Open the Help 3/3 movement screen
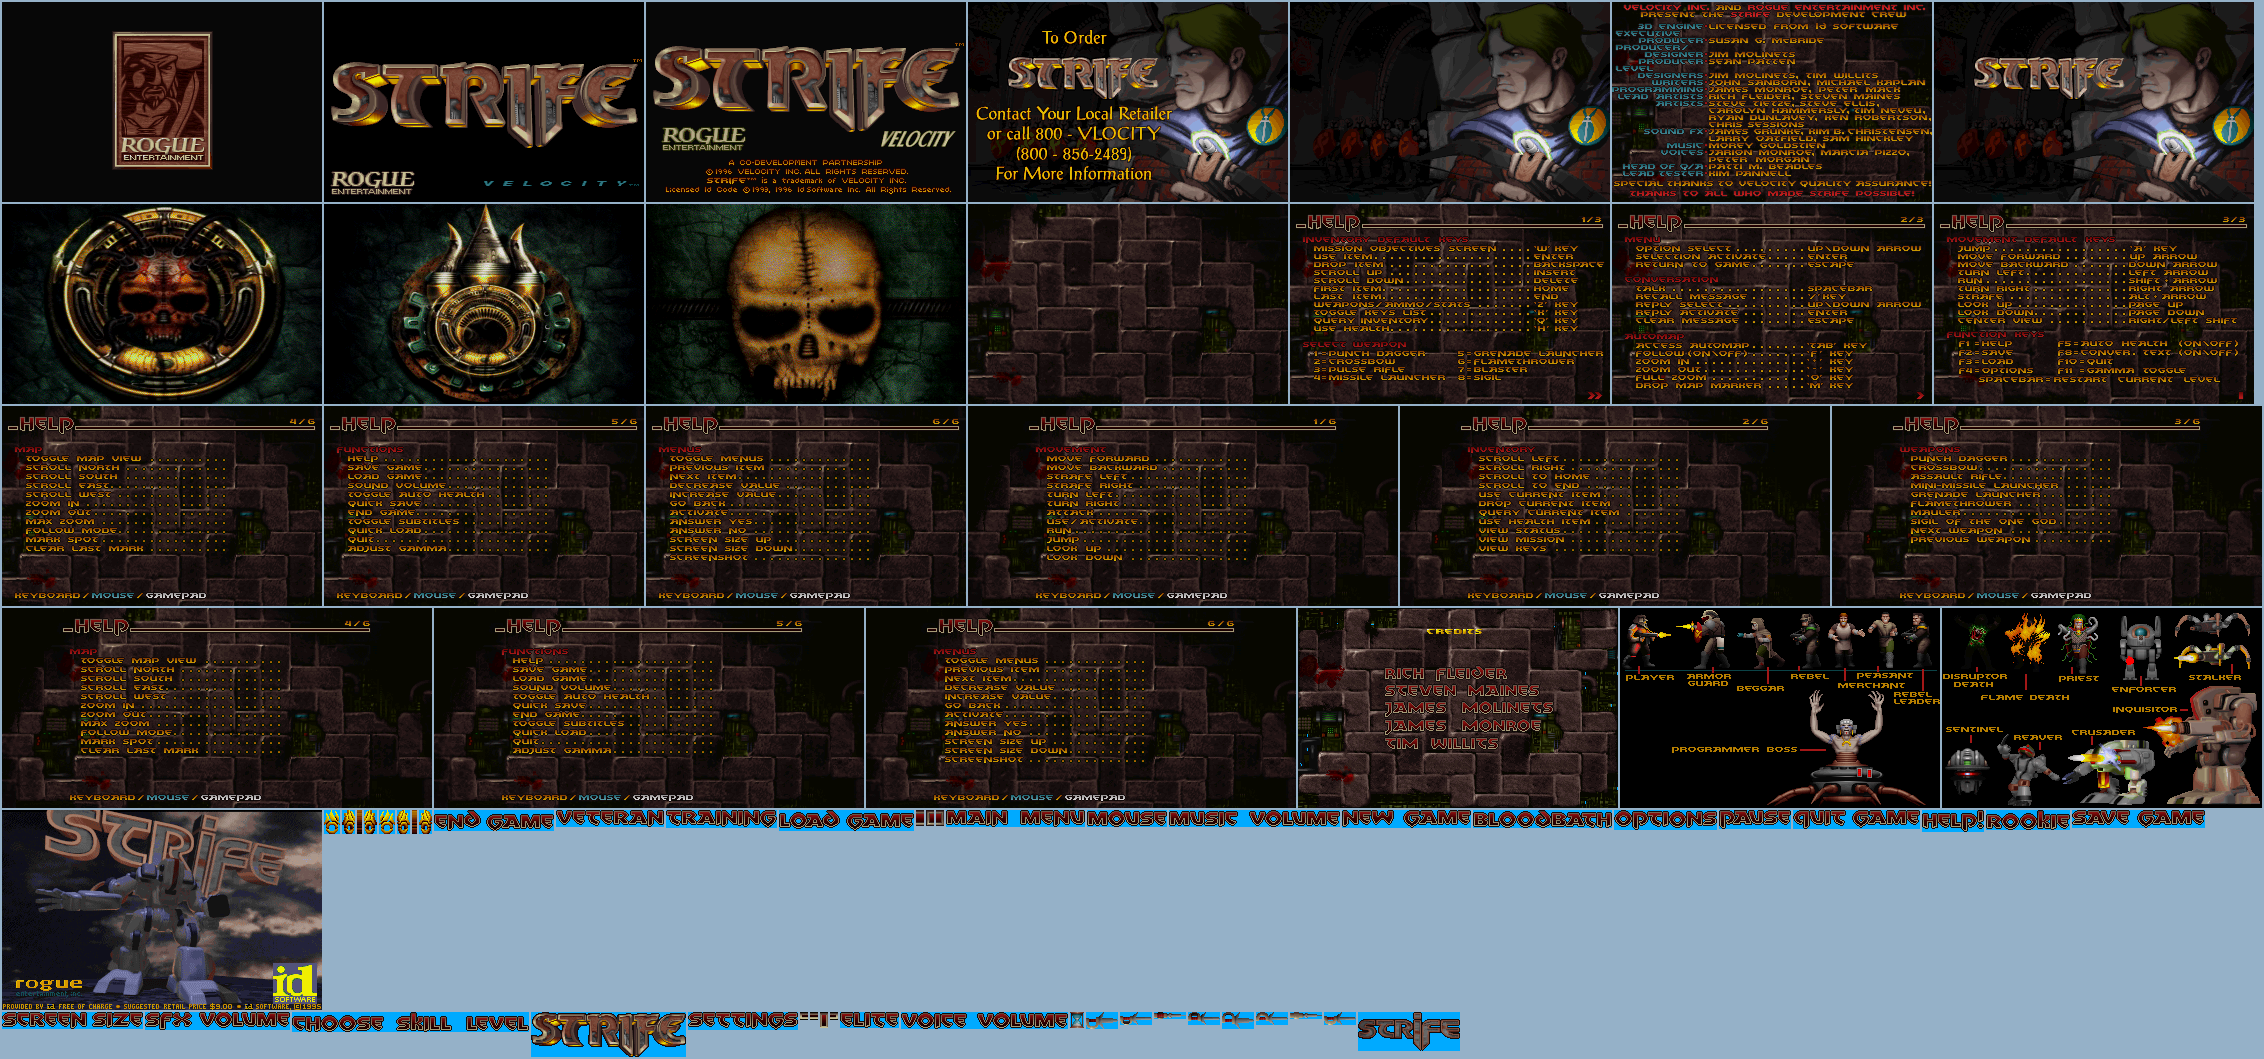 (x=2094, y=303)
